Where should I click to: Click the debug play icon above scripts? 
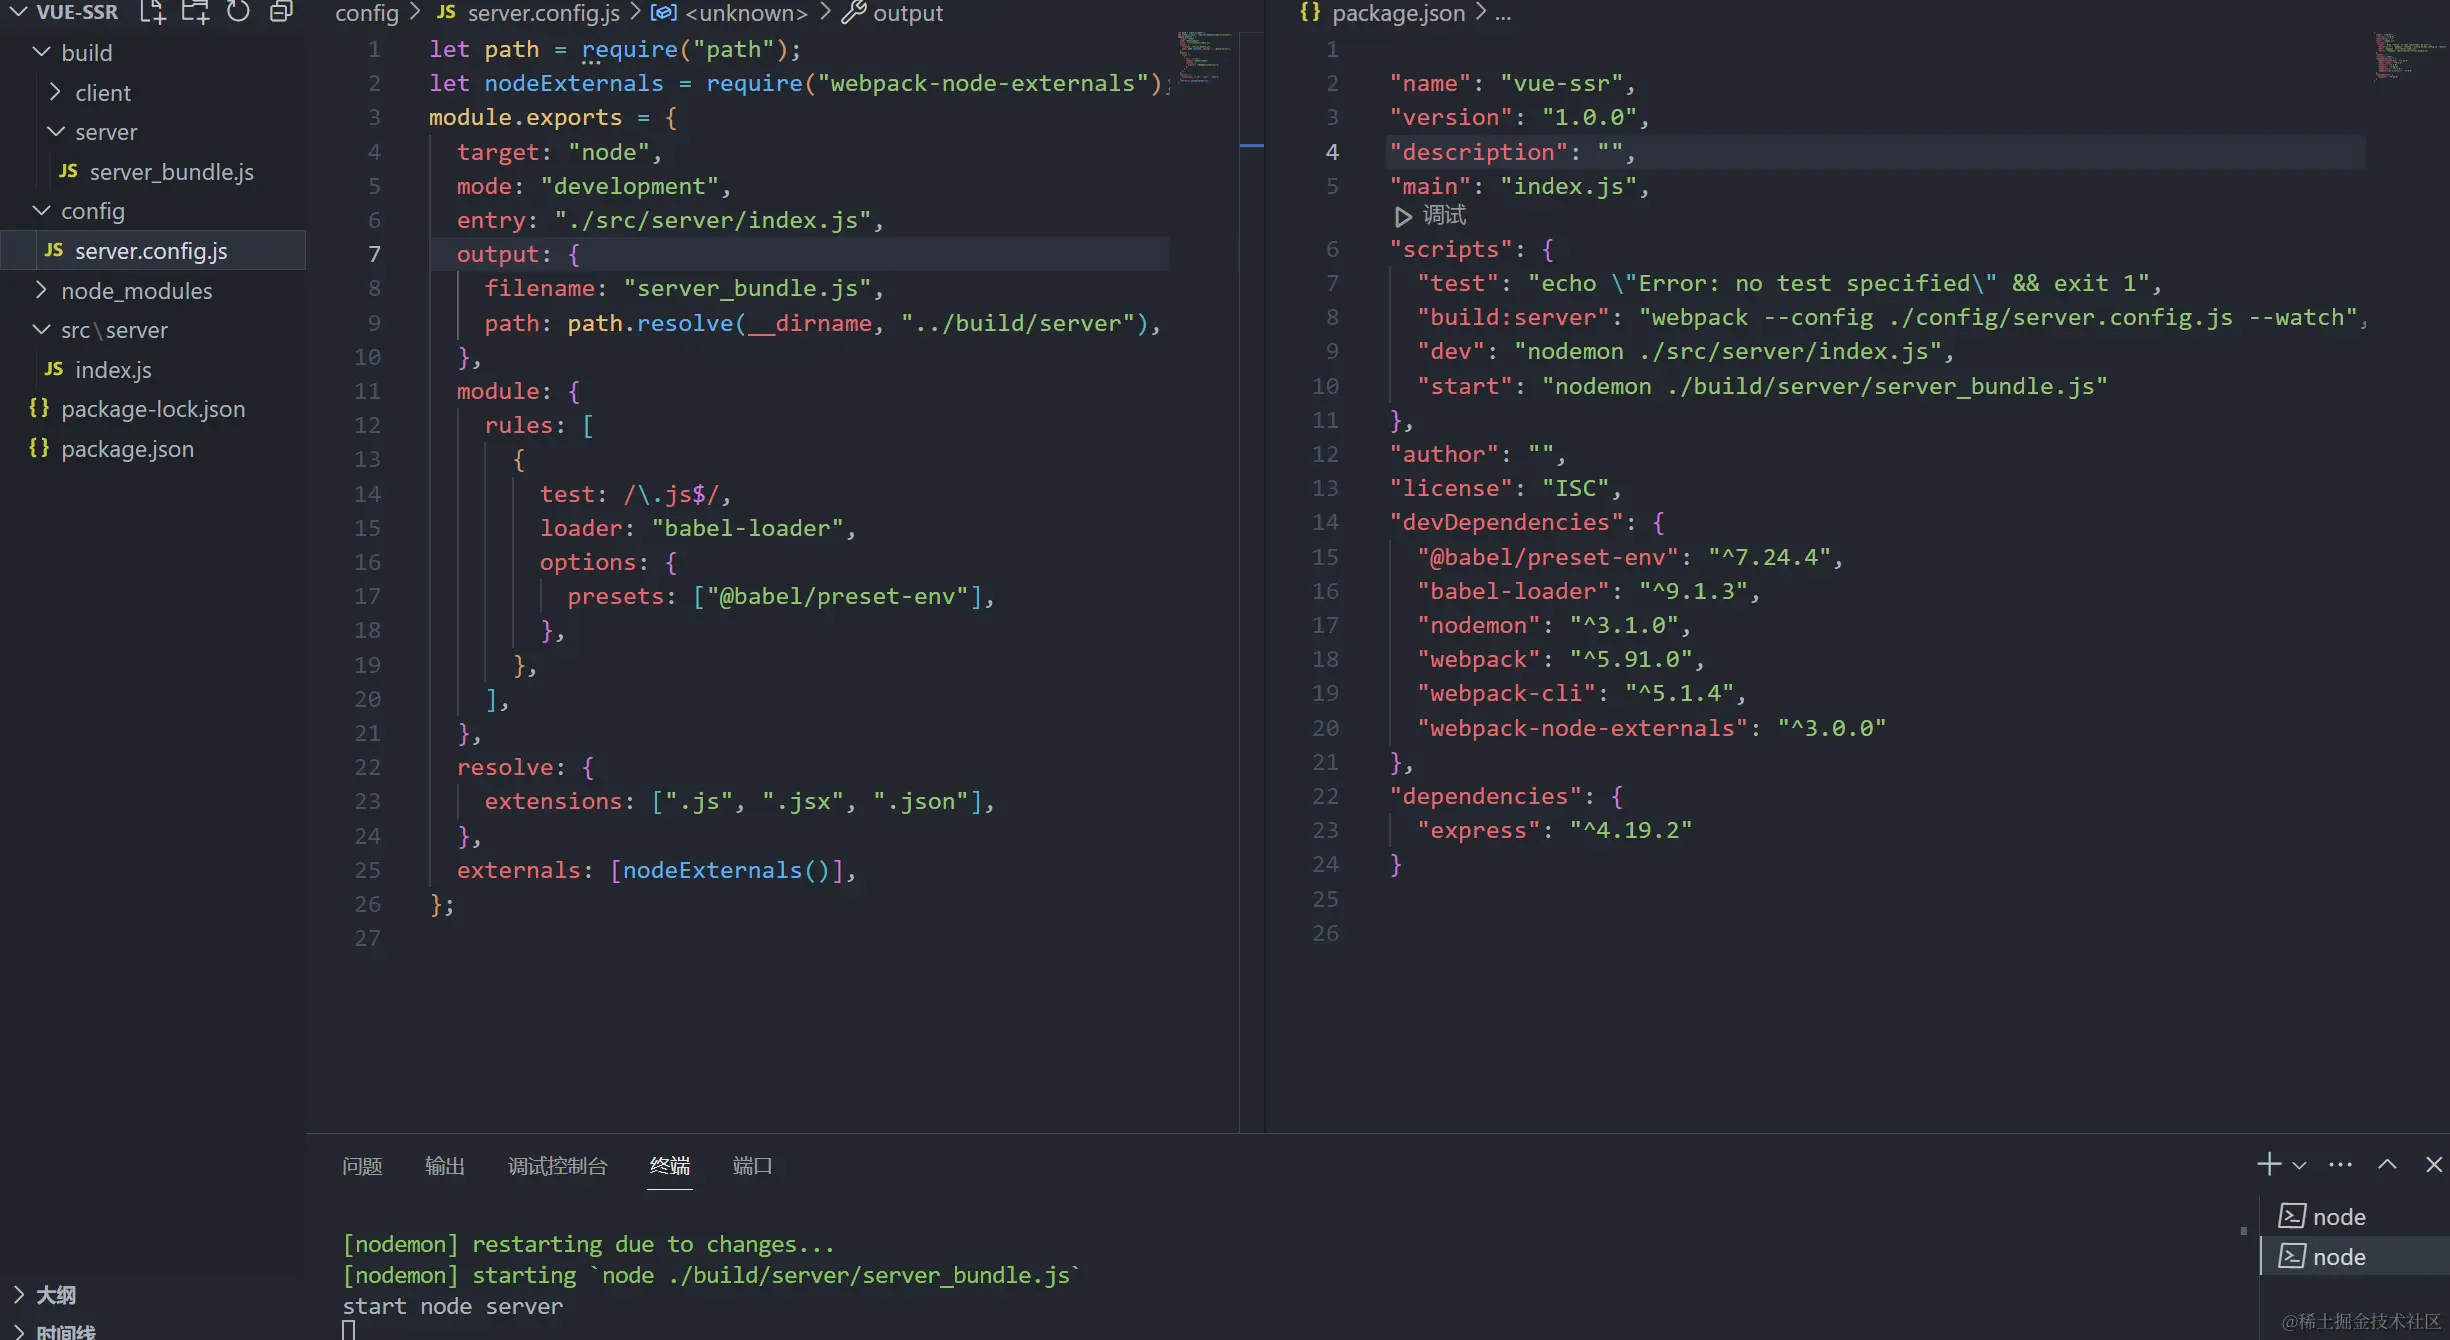click(x=1403, y=216)
